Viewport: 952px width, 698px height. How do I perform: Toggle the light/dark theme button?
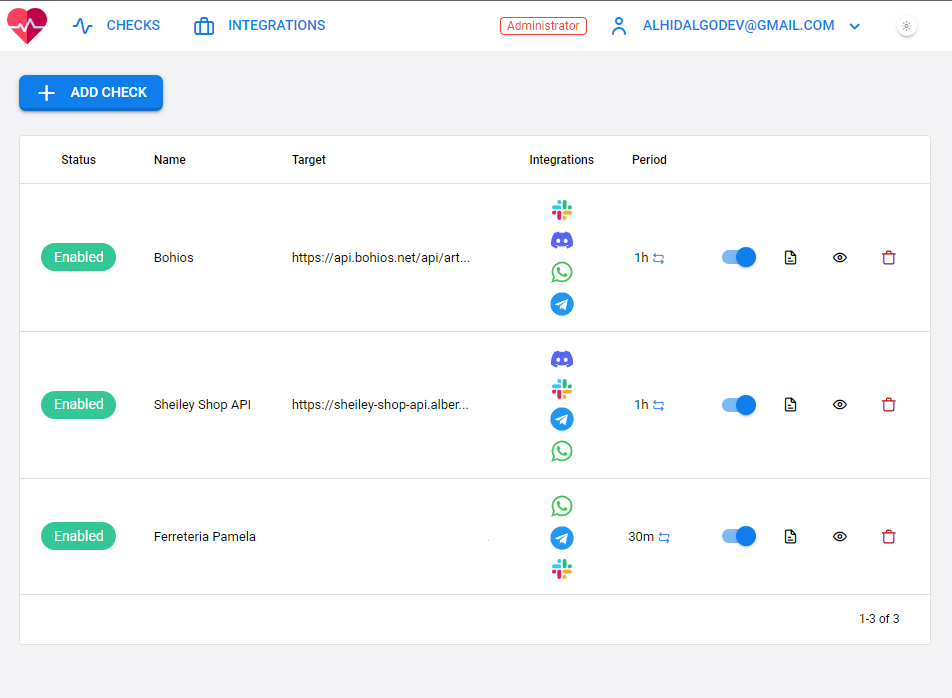click(906, 26)
